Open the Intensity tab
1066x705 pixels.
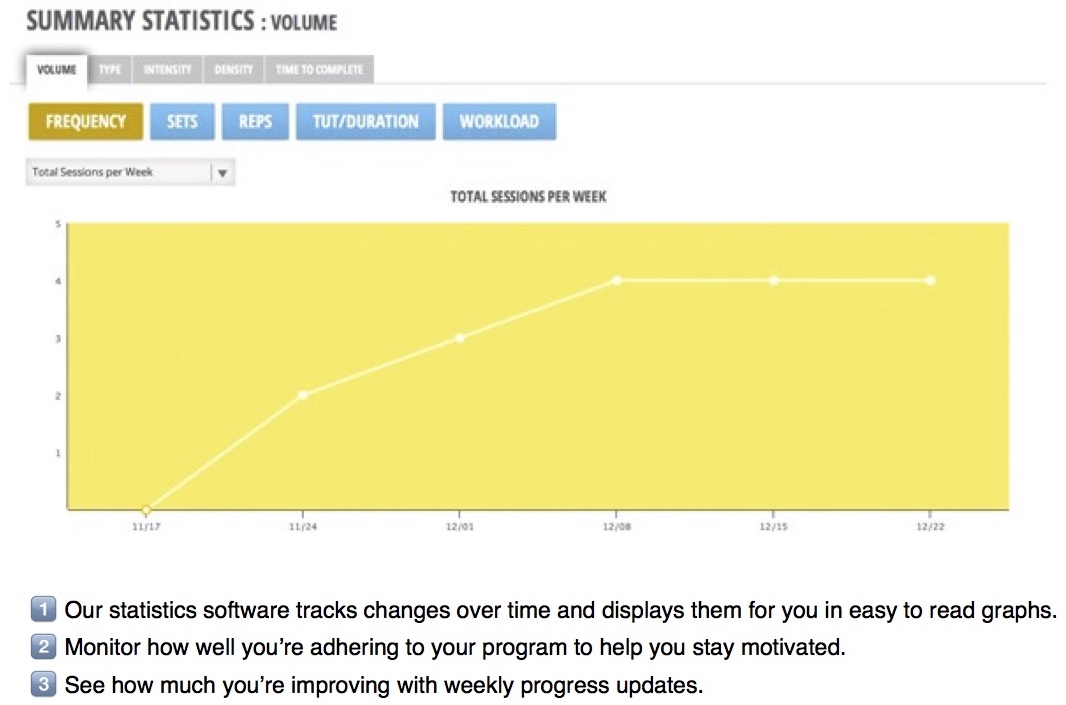[167, 69]
